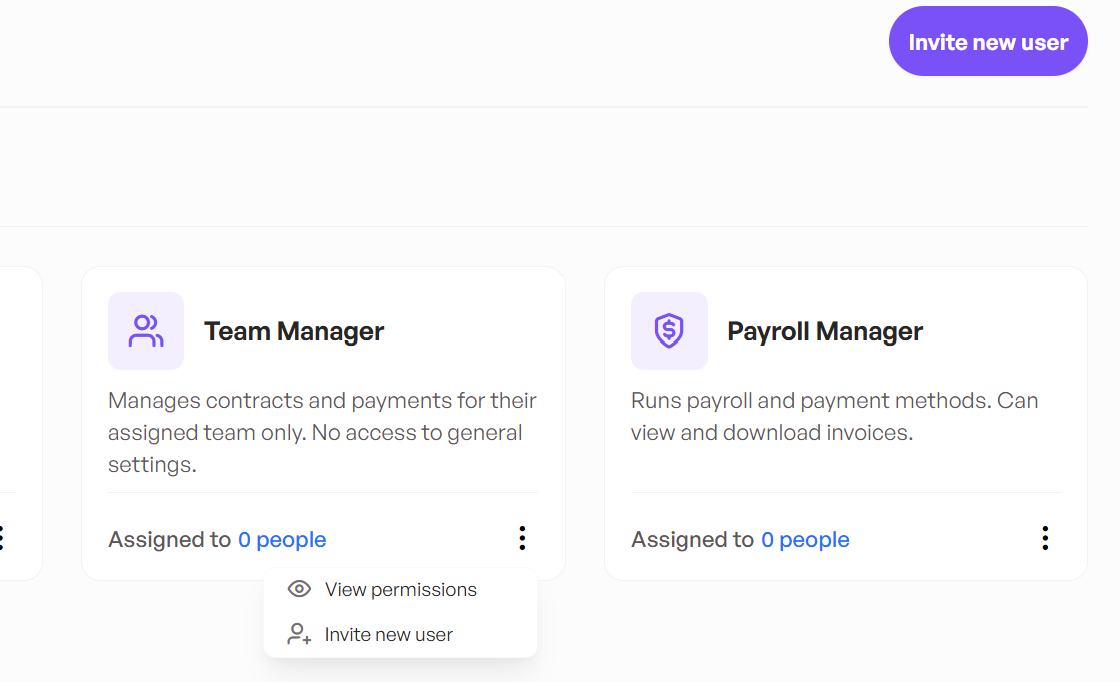Choose Invite new user in the popup menu
The image size is (1120, 682).
pos(400,634)
